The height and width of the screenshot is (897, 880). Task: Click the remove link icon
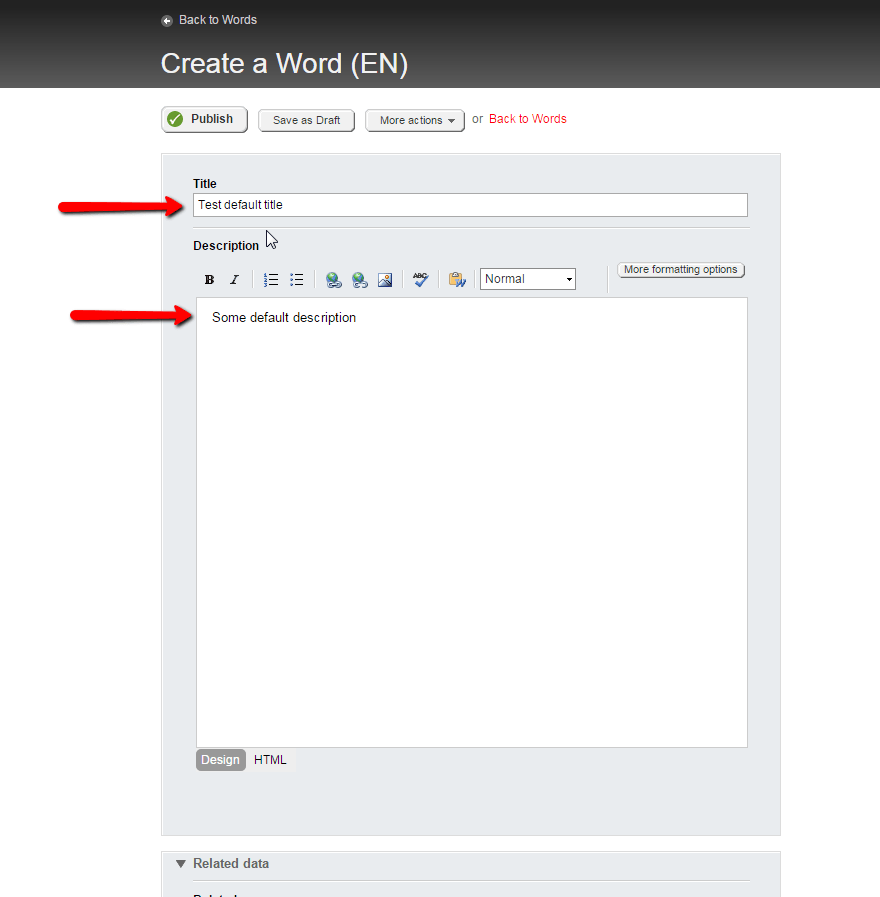[360, 280]
